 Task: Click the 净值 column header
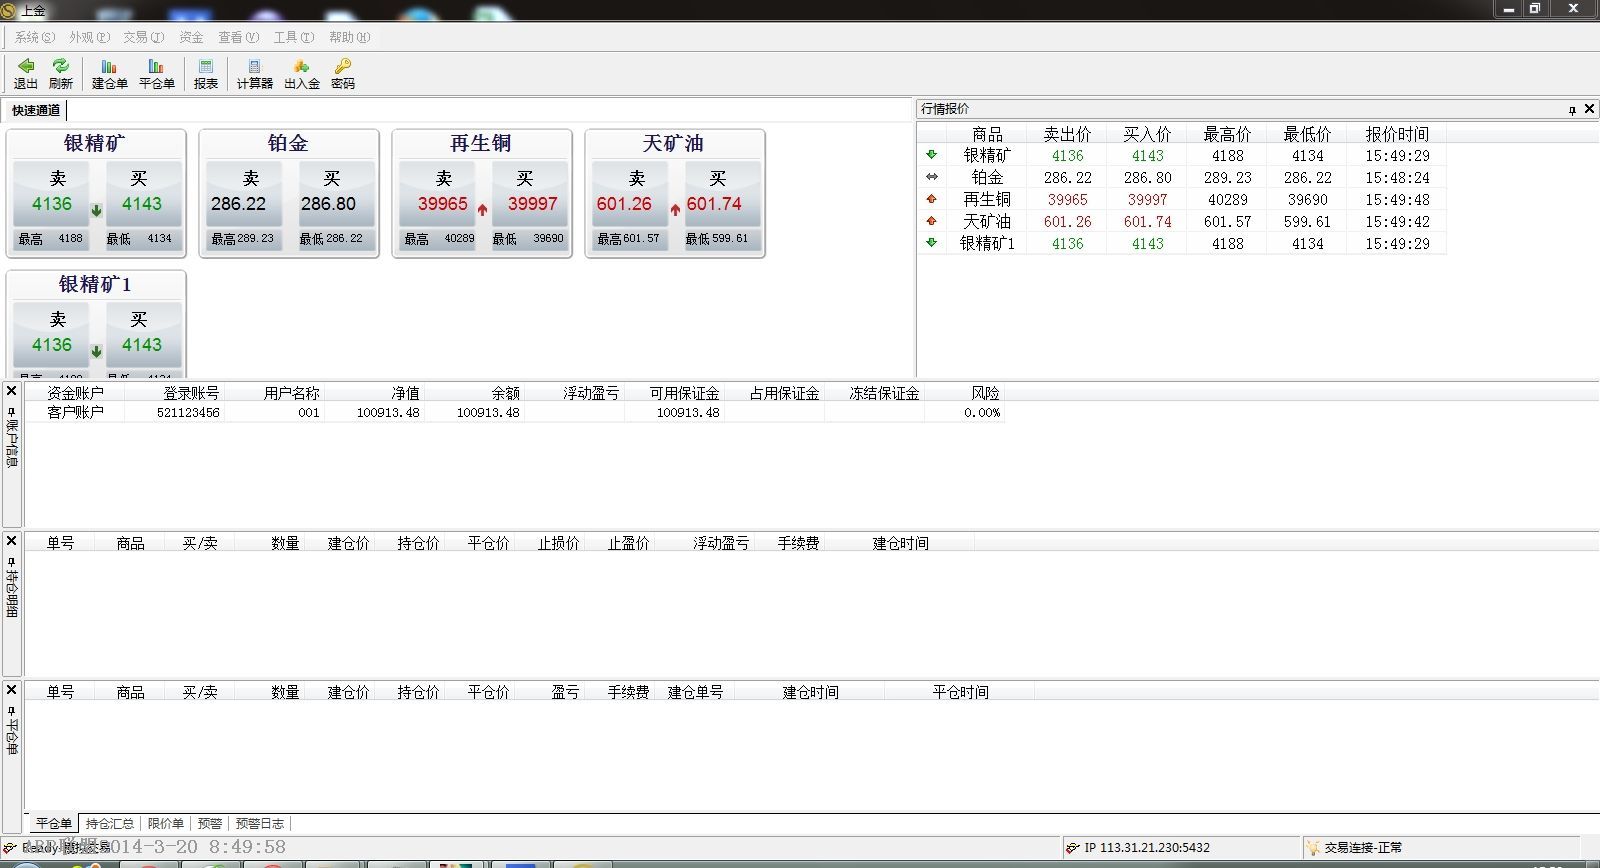405,393
